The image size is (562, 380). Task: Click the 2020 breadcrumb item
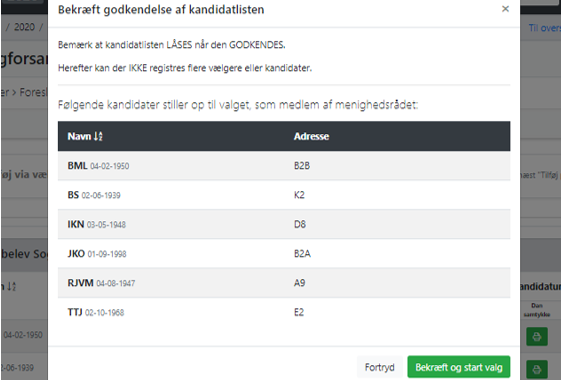tap(24, 27)
